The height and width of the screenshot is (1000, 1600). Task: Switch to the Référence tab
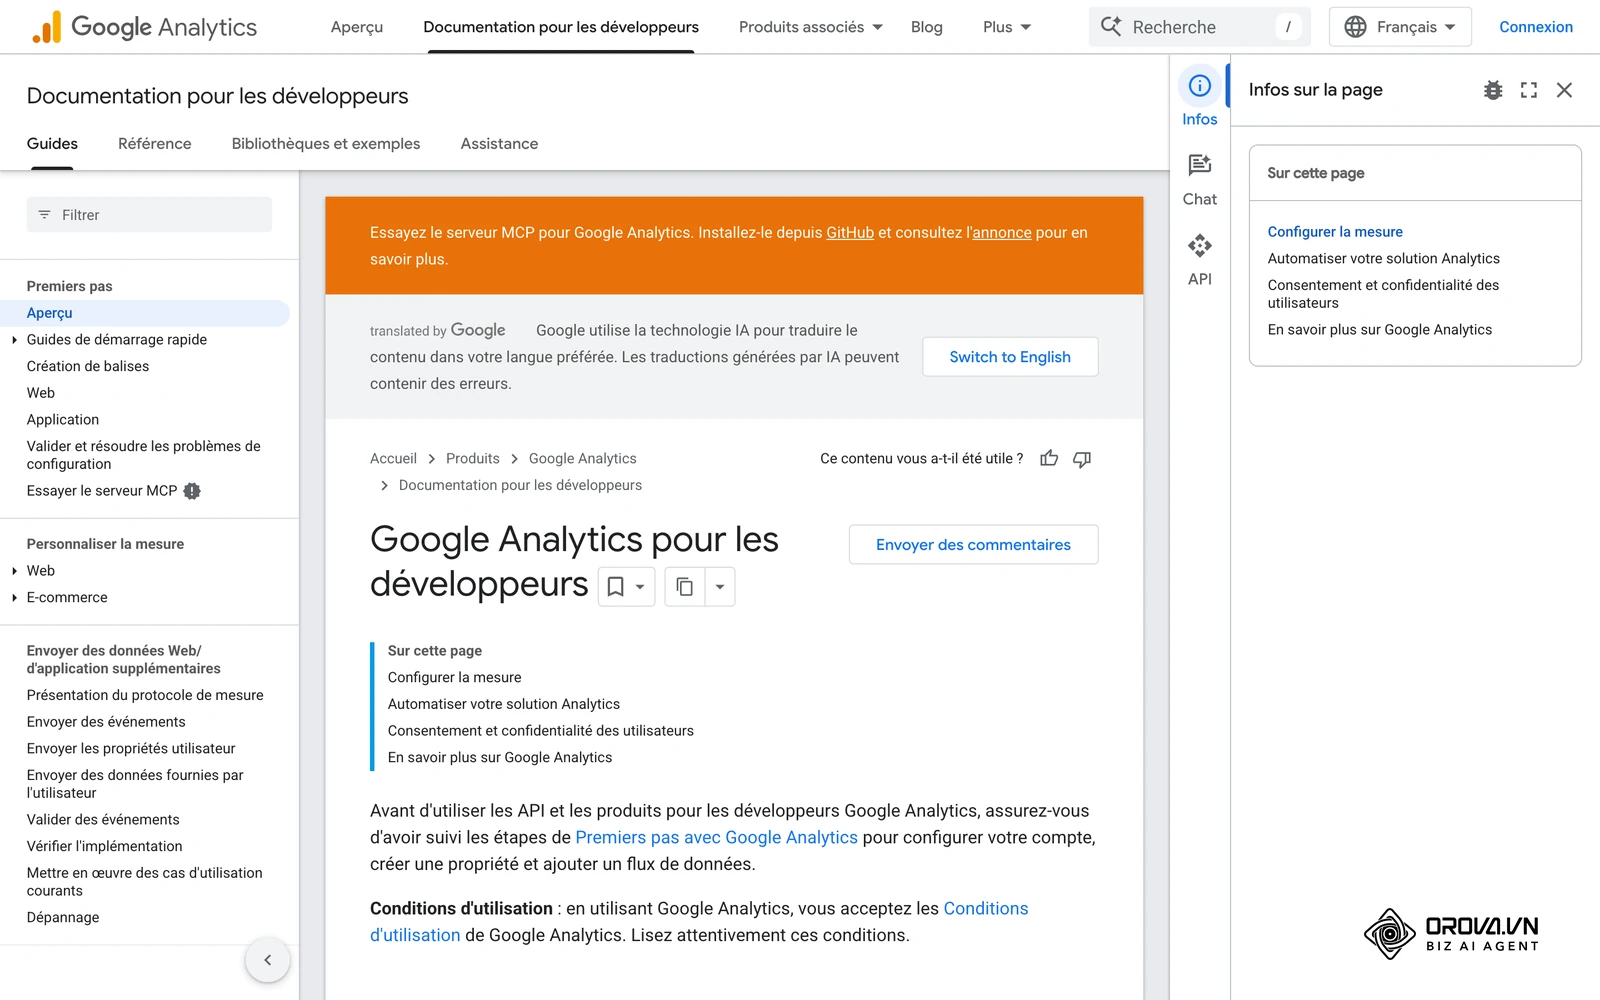155,144
